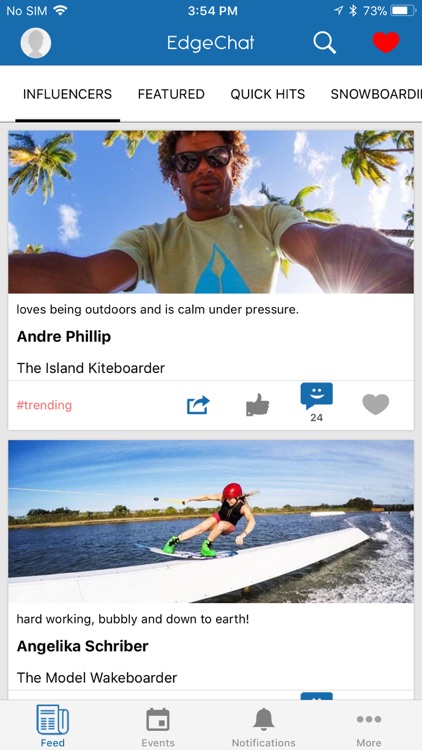Open the SNOWBOARDING category tab
422x750 pixels.
point(376,94)
